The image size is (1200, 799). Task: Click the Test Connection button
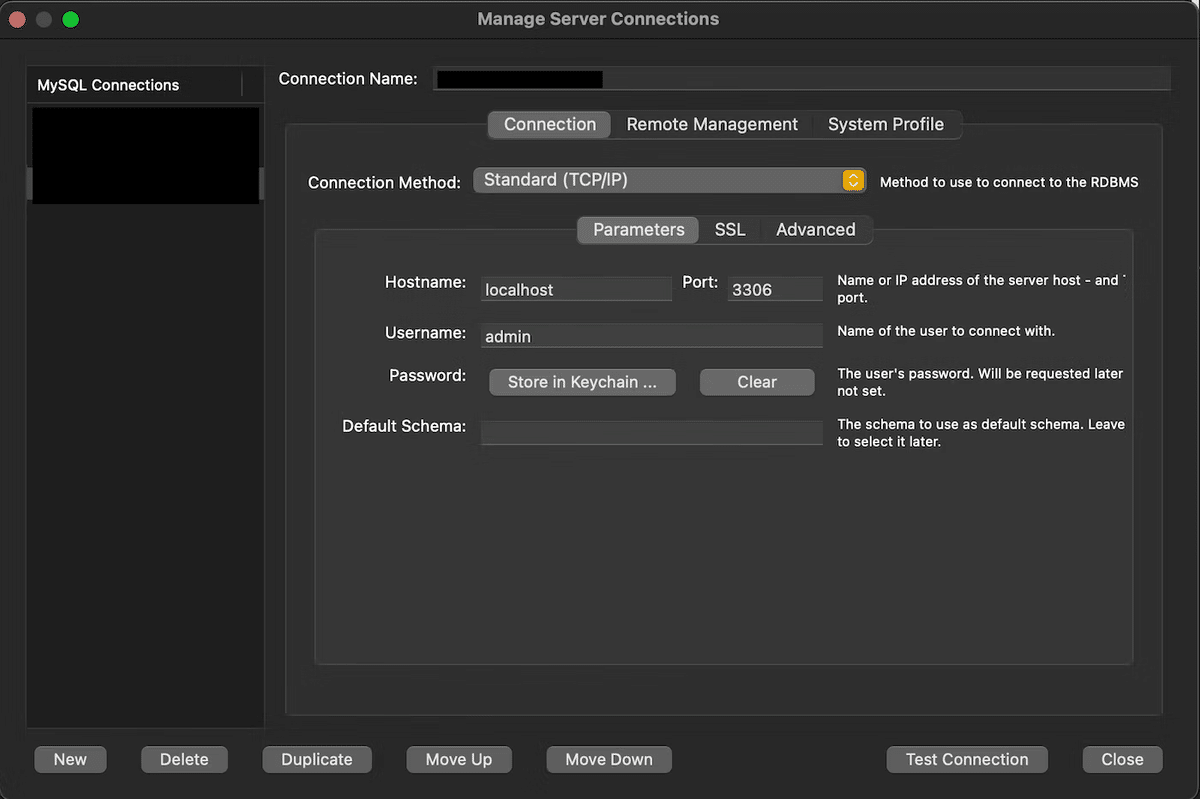pyautogui.click(x=967, y=759)
